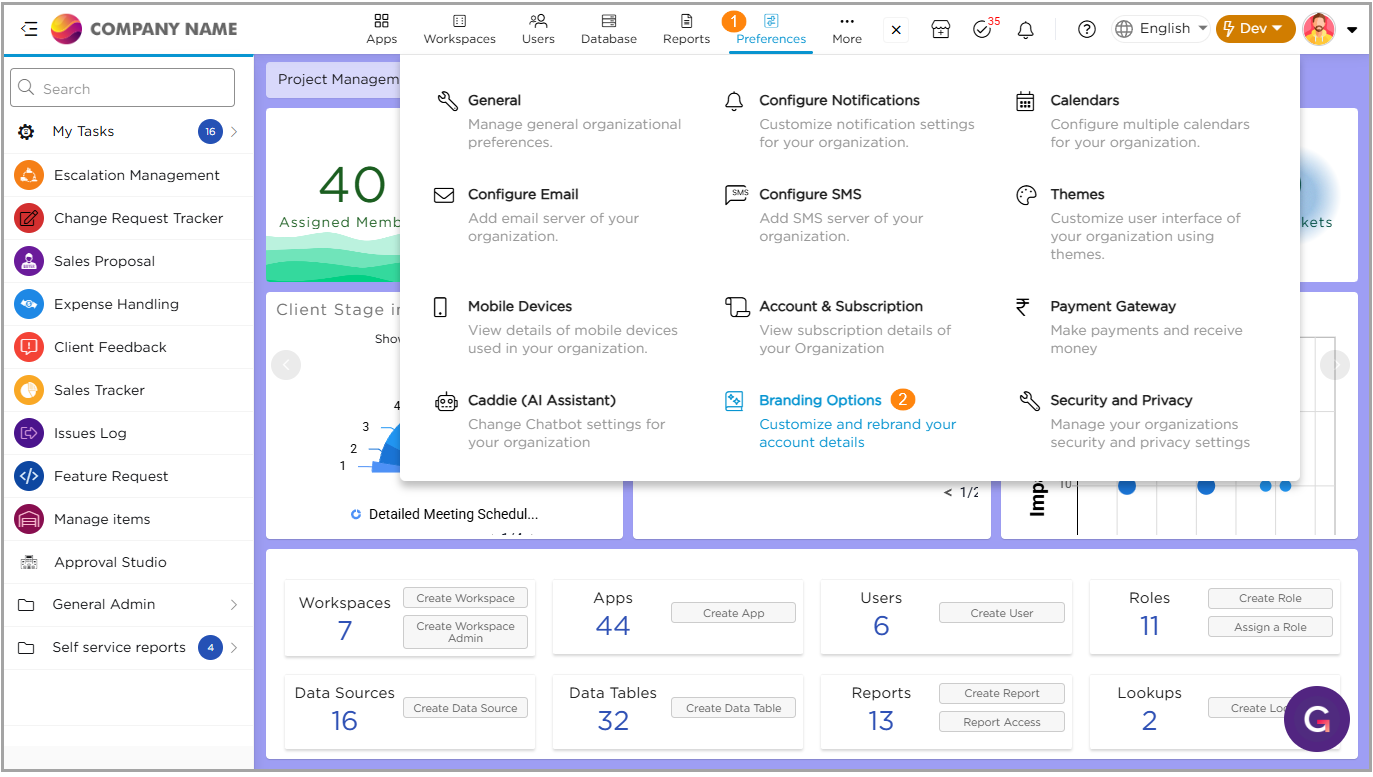1373x777 pixels.
Task: Open the pending tasks icon with 35 badge
Action: click(x=983, y=30)
